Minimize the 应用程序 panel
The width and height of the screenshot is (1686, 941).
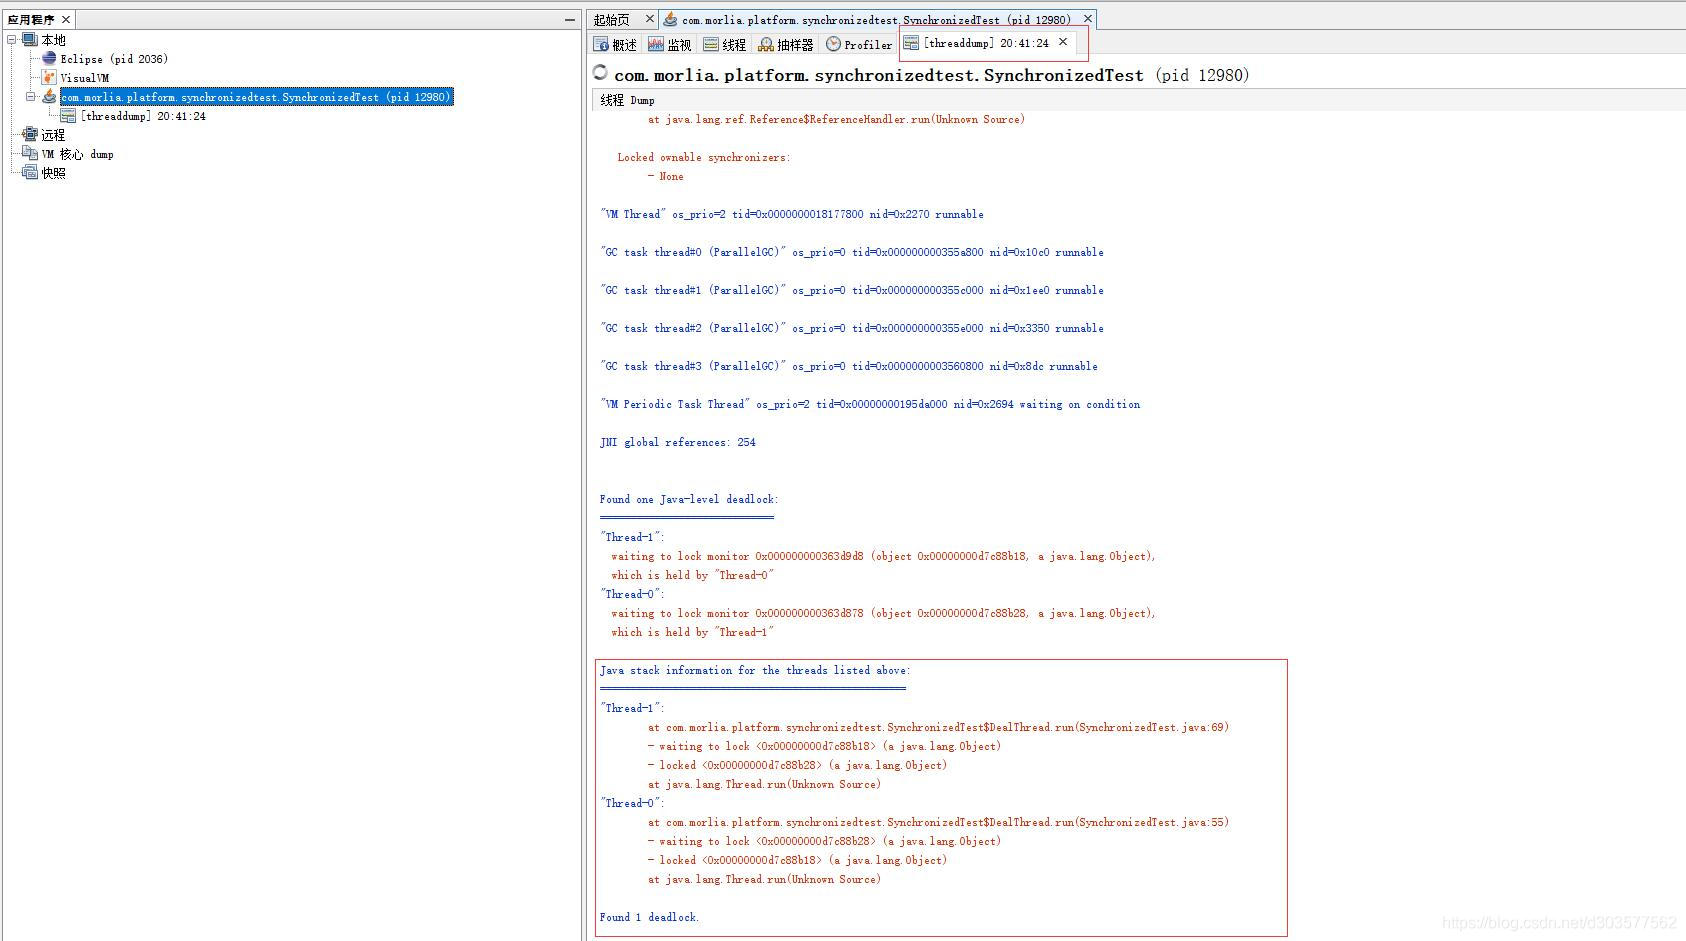click(x=569, y=20)
